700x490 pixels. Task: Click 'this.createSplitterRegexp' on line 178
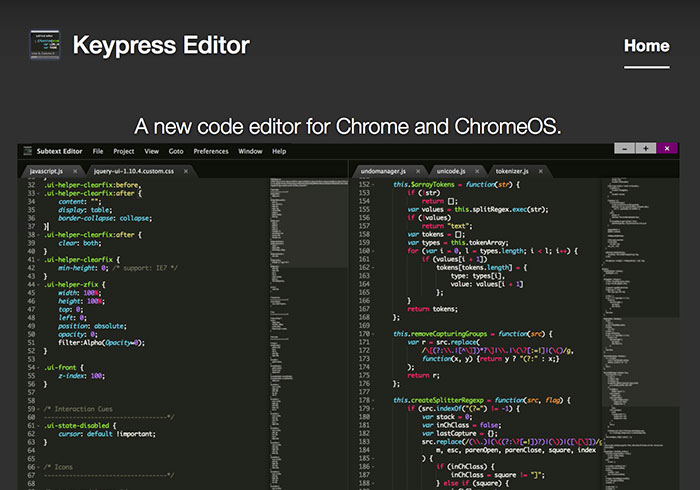438,401
